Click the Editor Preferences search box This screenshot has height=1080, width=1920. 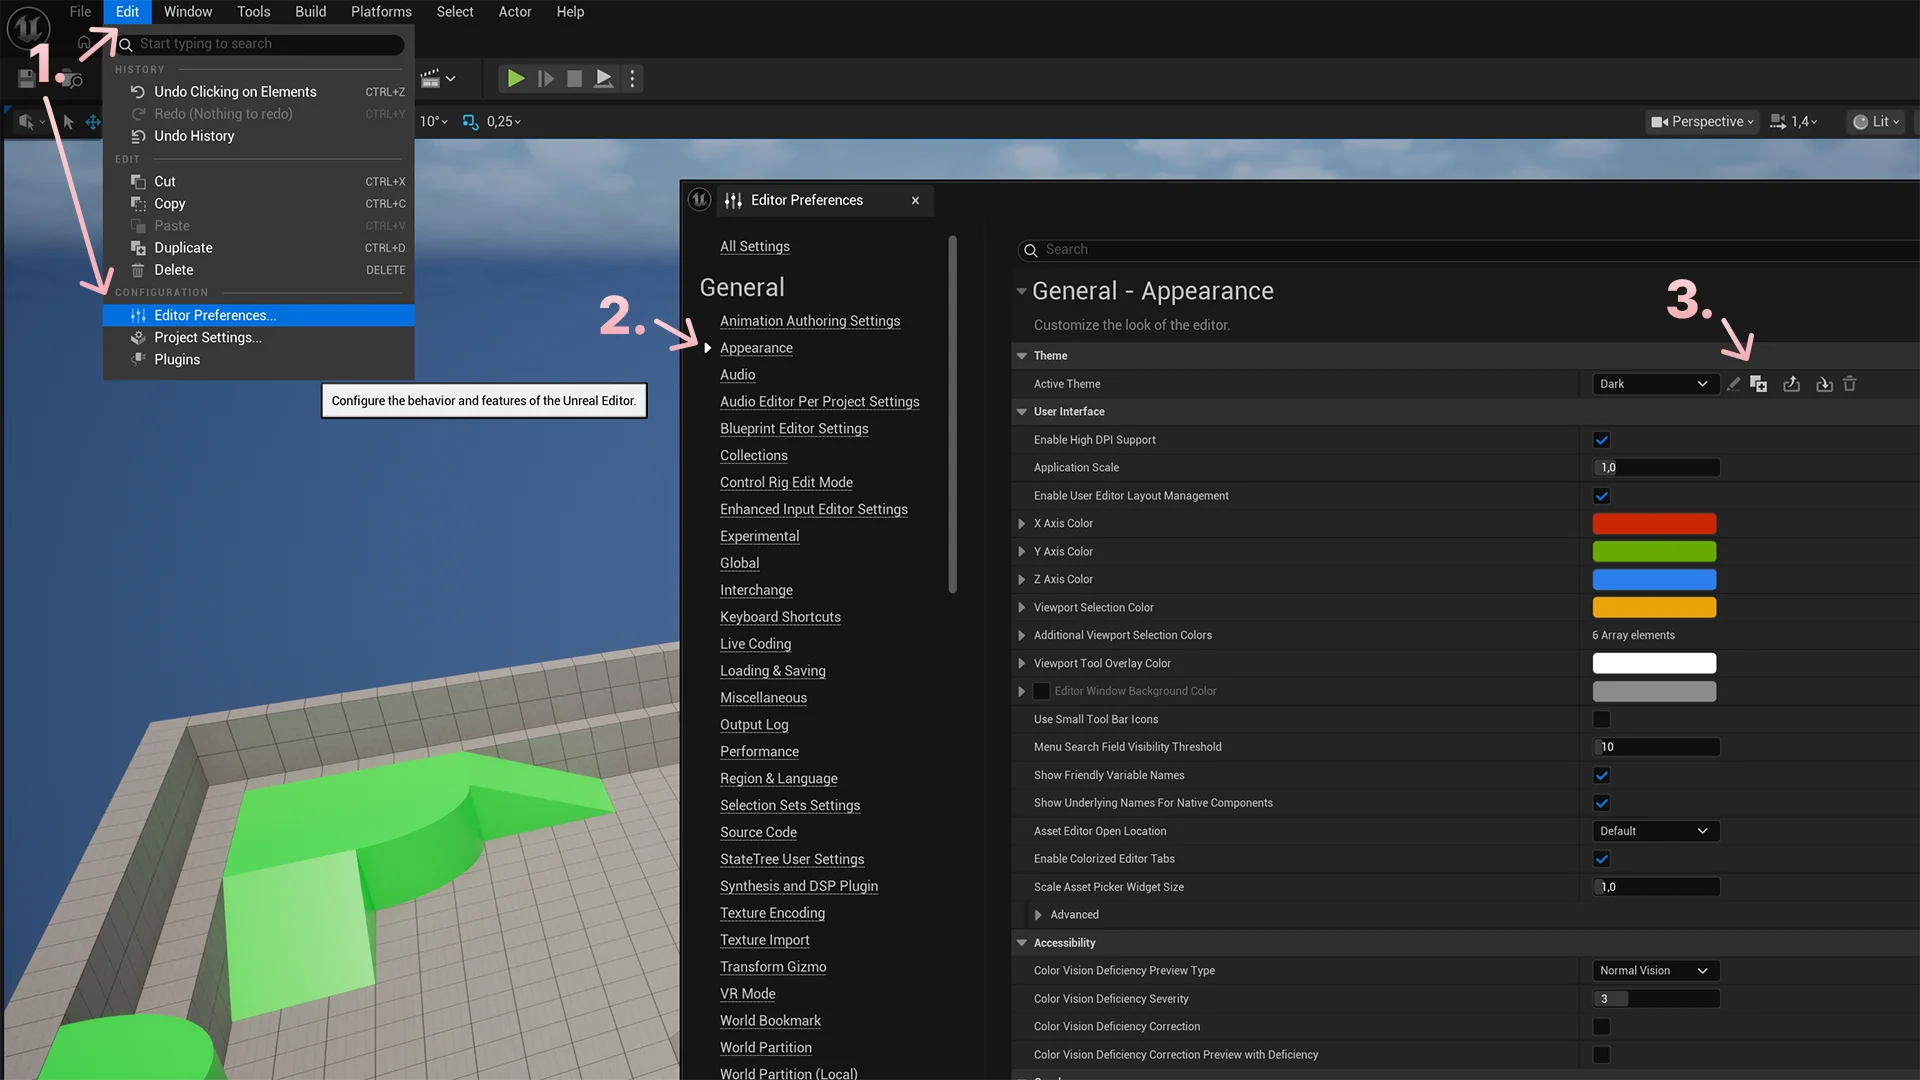[x=1468, y=250]
